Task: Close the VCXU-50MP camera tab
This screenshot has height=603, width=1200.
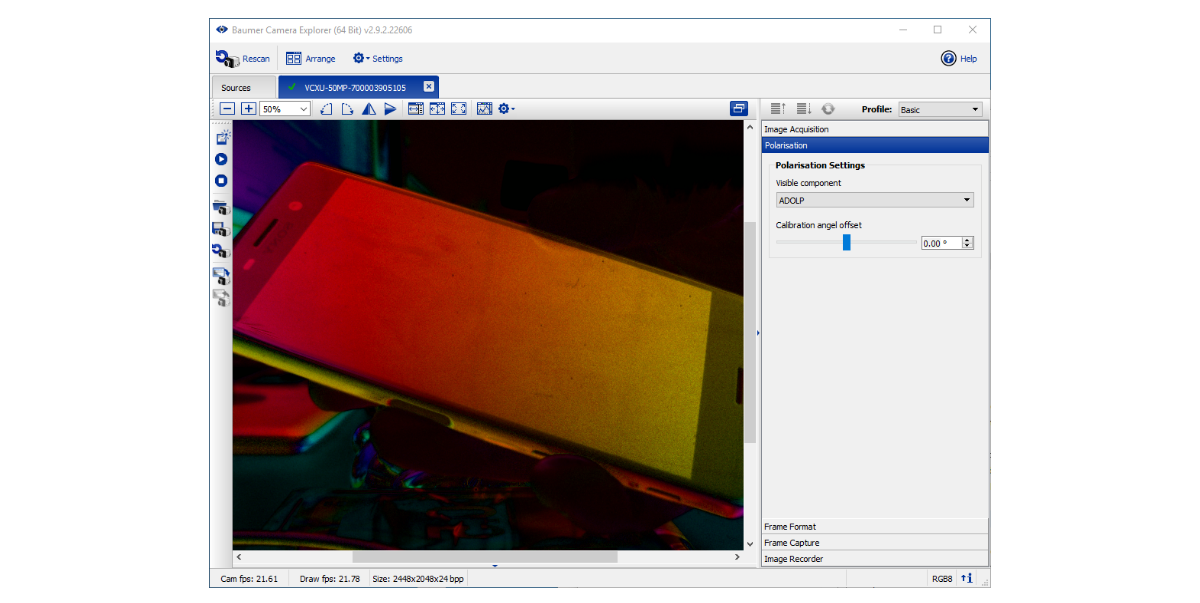Action: pos(428,87)
